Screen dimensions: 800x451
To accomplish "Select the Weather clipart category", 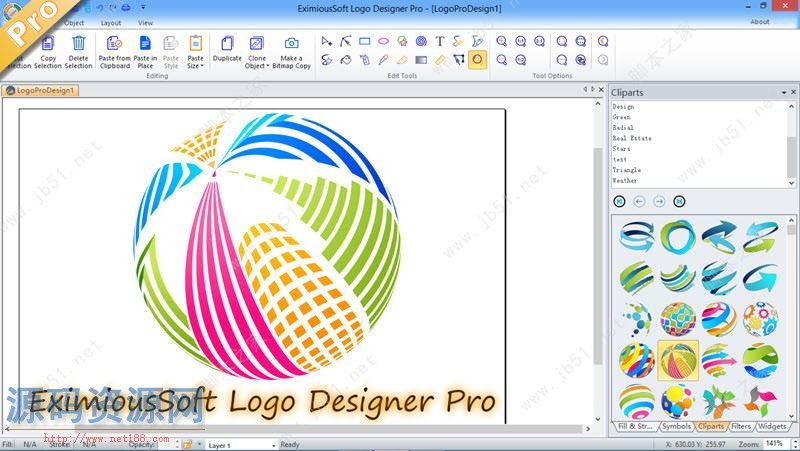I will 625,181.
